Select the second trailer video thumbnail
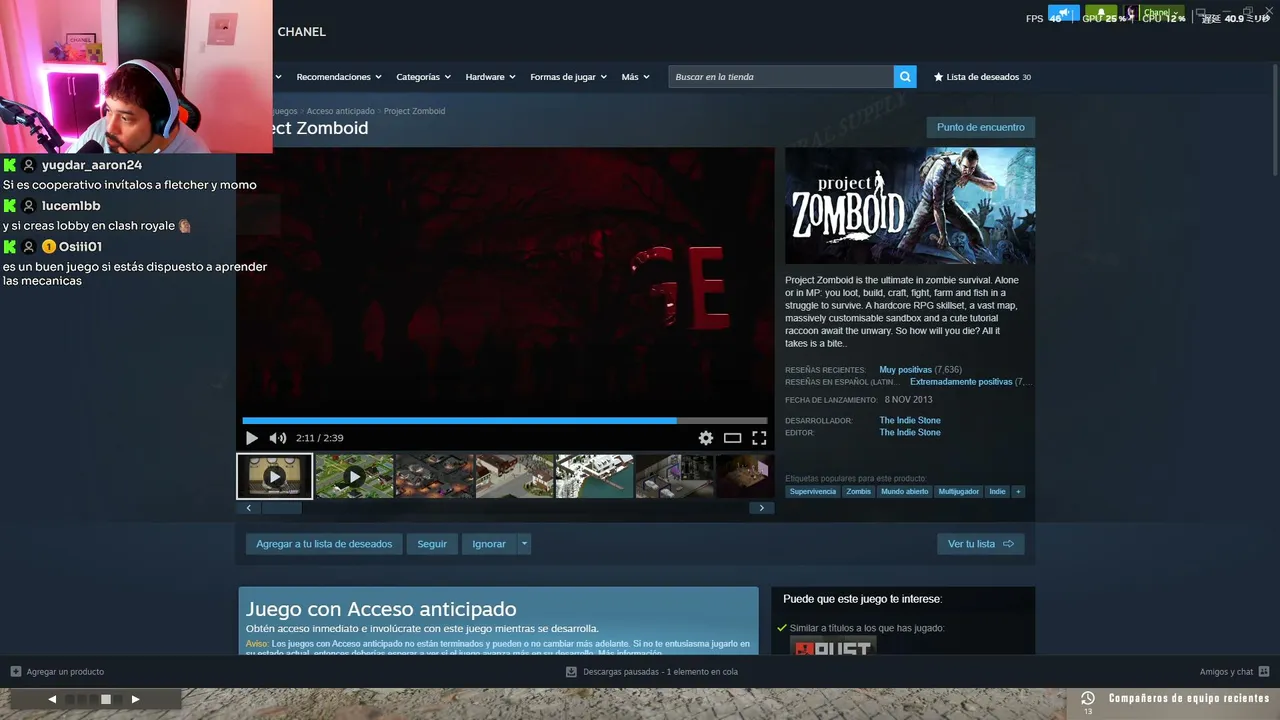Viewport: 1280px width, 720px height. pyautogui.click(x=355, y=476)
